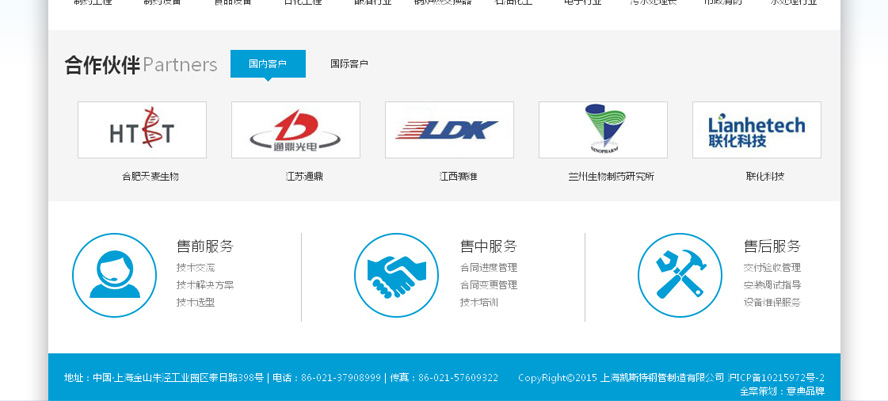Screen dimensions: 888x401
Task: Open the LDK partner logo
Action: pyautogui.click(x=450, y=130)
